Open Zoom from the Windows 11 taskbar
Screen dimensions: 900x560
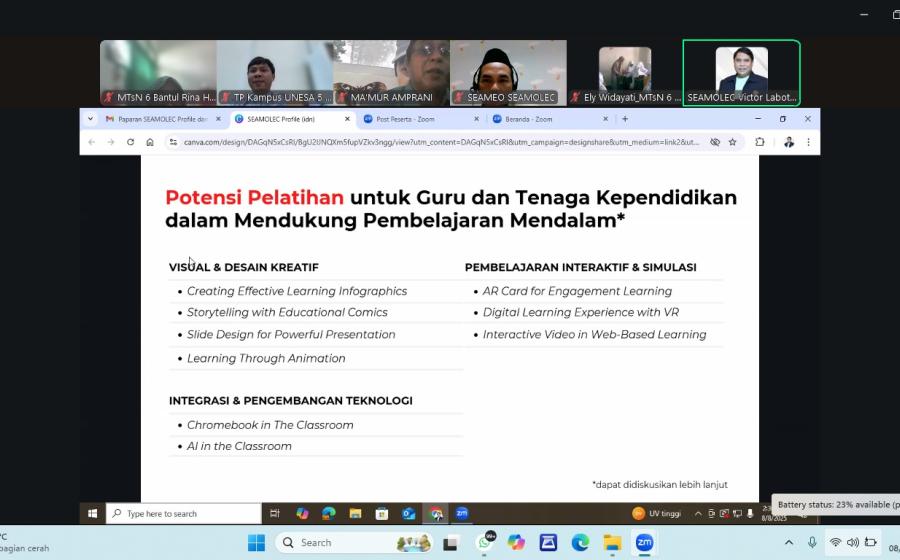tap(644, 543)
